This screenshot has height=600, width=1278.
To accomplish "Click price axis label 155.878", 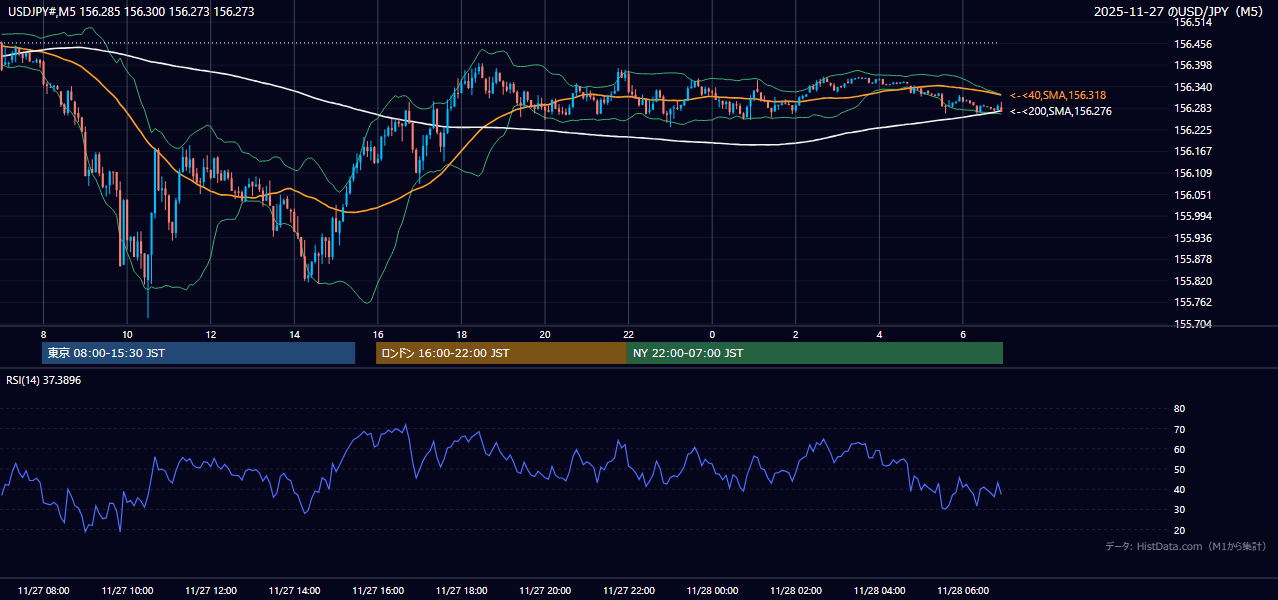I will pyautogui.click(x=1192, y=259).
